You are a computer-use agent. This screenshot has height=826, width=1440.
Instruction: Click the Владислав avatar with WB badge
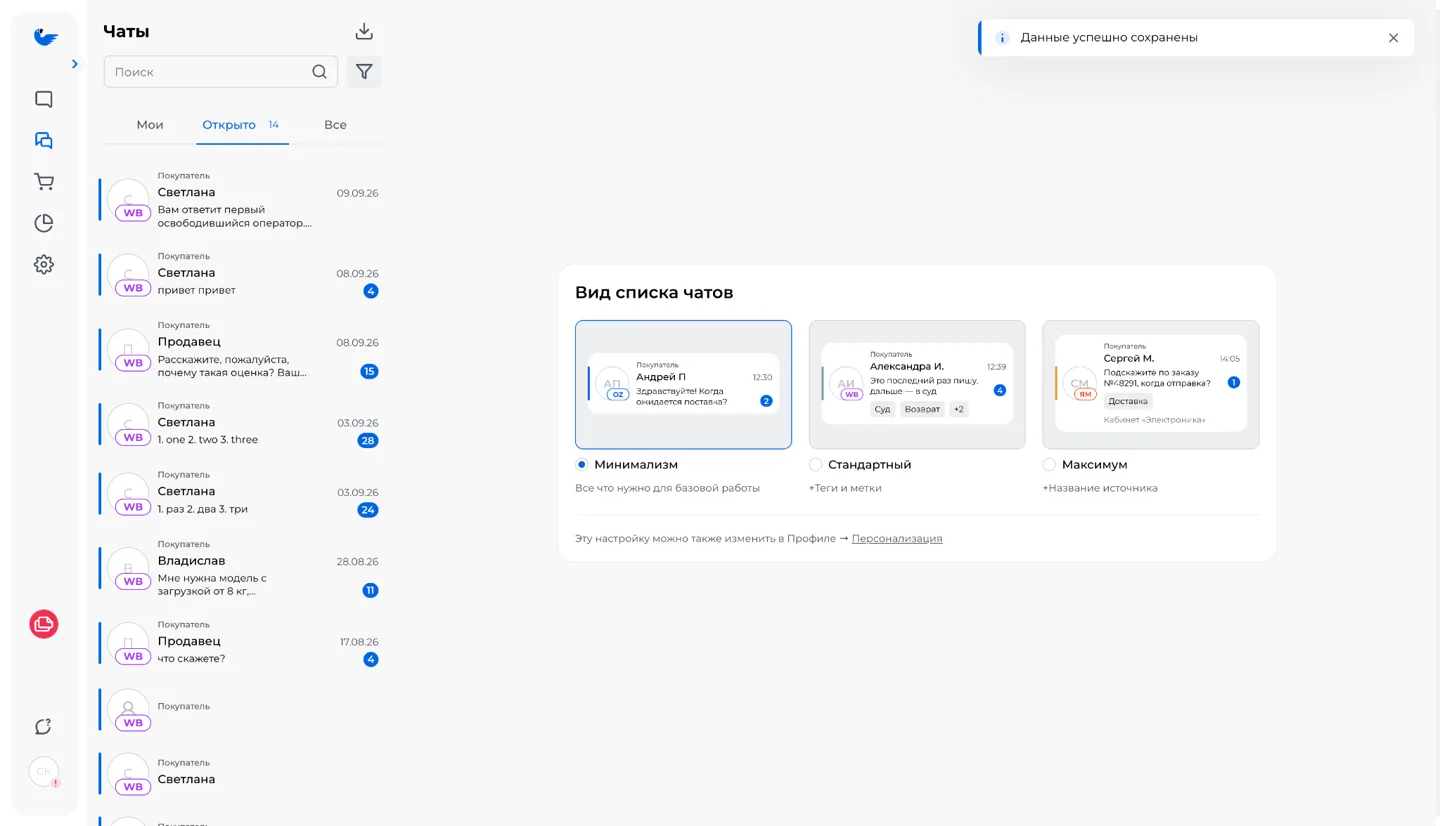click(x=129, y=569)
